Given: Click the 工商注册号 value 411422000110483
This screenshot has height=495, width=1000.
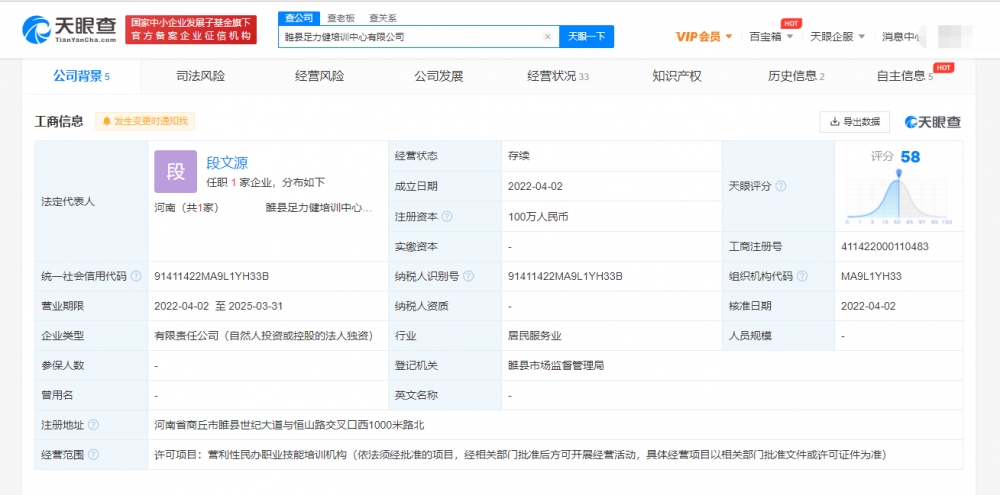Looking at the screenshot, I should (x=885, y=247).
